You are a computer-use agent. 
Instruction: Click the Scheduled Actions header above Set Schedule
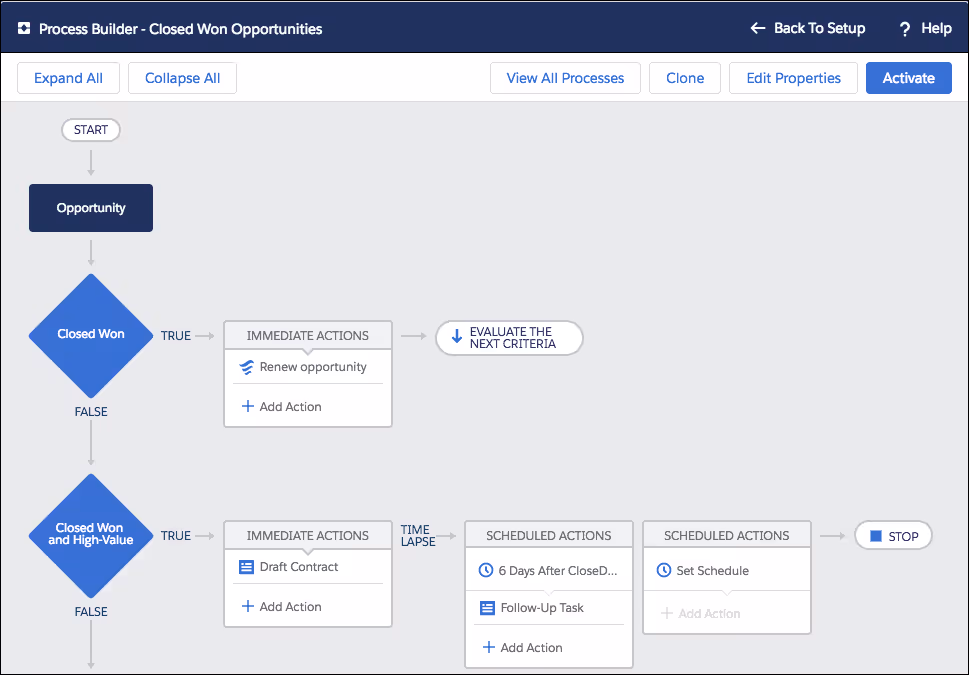[727, 535]
